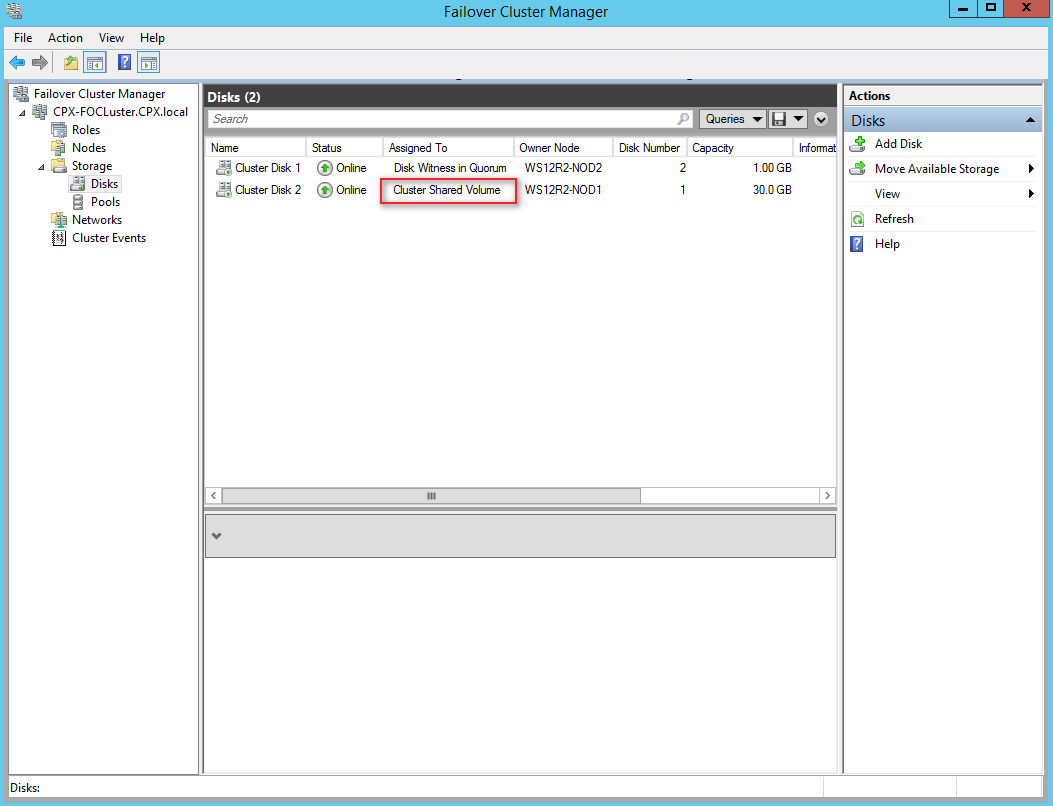Image resolution: width=1053 pixels, height=806 pixels.
Task: Toggle the Show/Hide Console Tree icon
Action: (x=95, y=63)
